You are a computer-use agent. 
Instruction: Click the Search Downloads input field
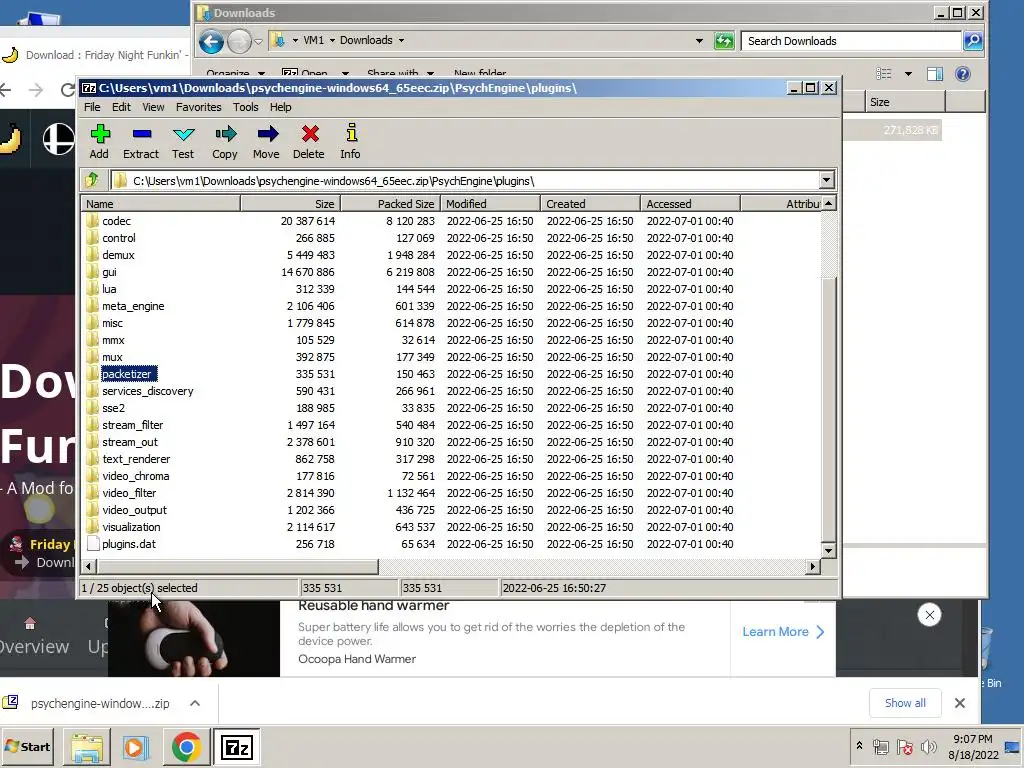(x=852, y=40)
